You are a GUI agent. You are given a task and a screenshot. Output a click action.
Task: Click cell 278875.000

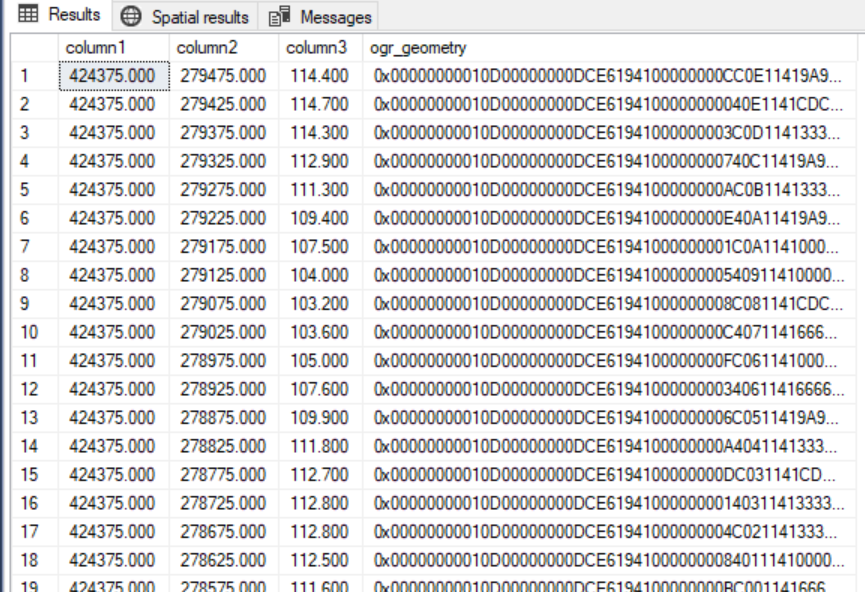coord(224,418)
